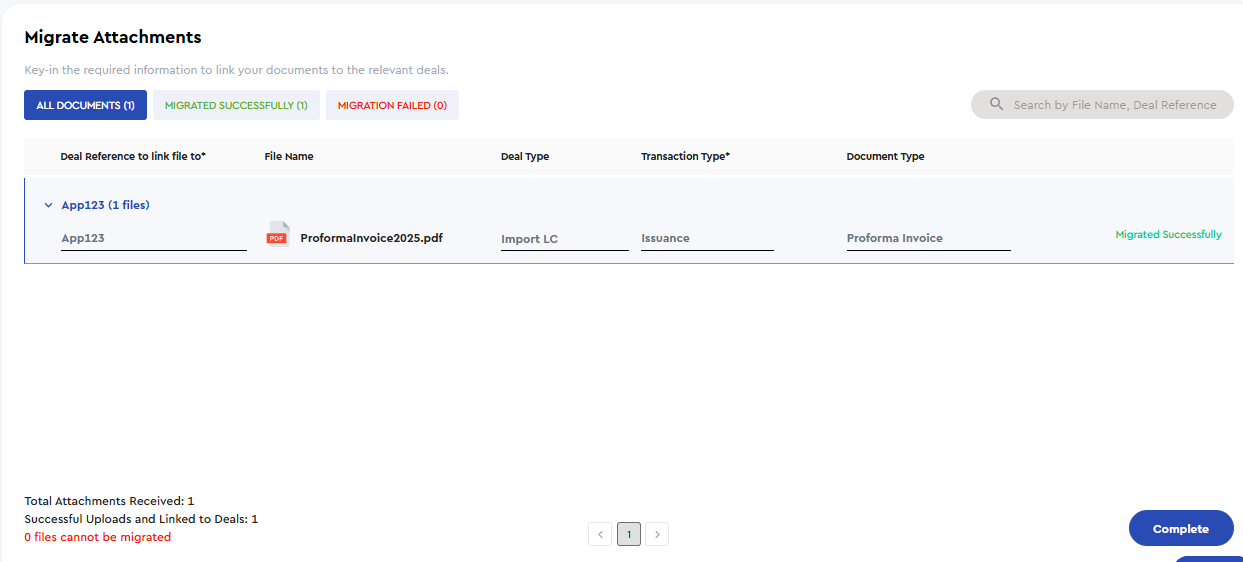The width and height of the screenshot is (1243, 562).
Task: Open Migration Failed (0) tab
Action: (392, 105)
